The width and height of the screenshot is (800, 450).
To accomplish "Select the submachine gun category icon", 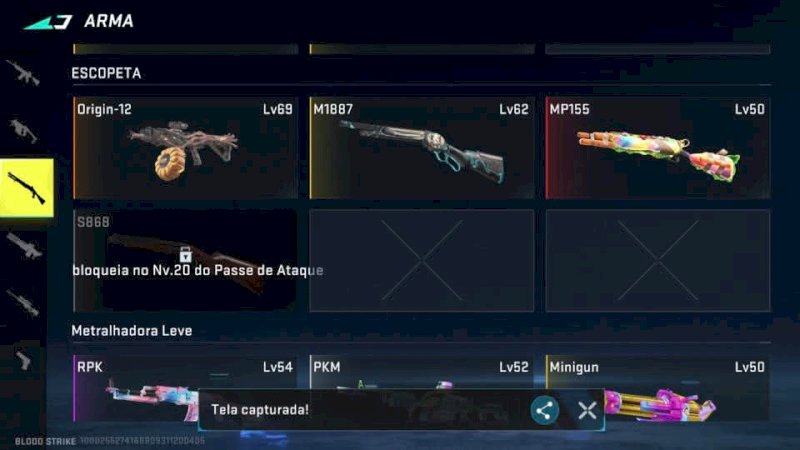I will click(x=23, y=131).
